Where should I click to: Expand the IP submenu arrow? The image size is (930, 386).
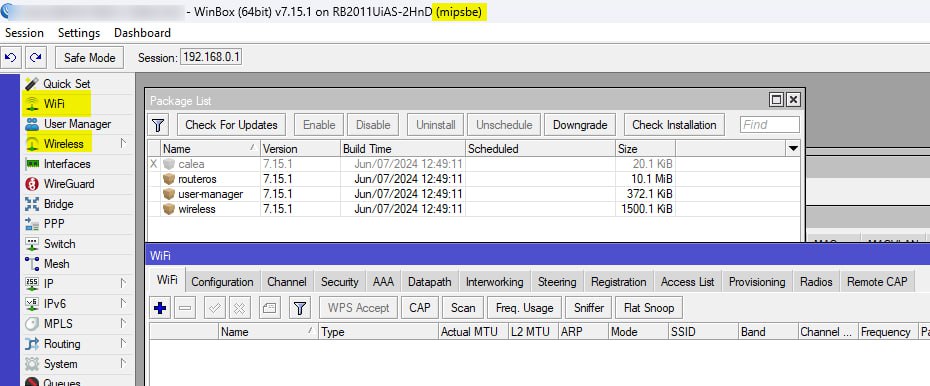(123, 283)
